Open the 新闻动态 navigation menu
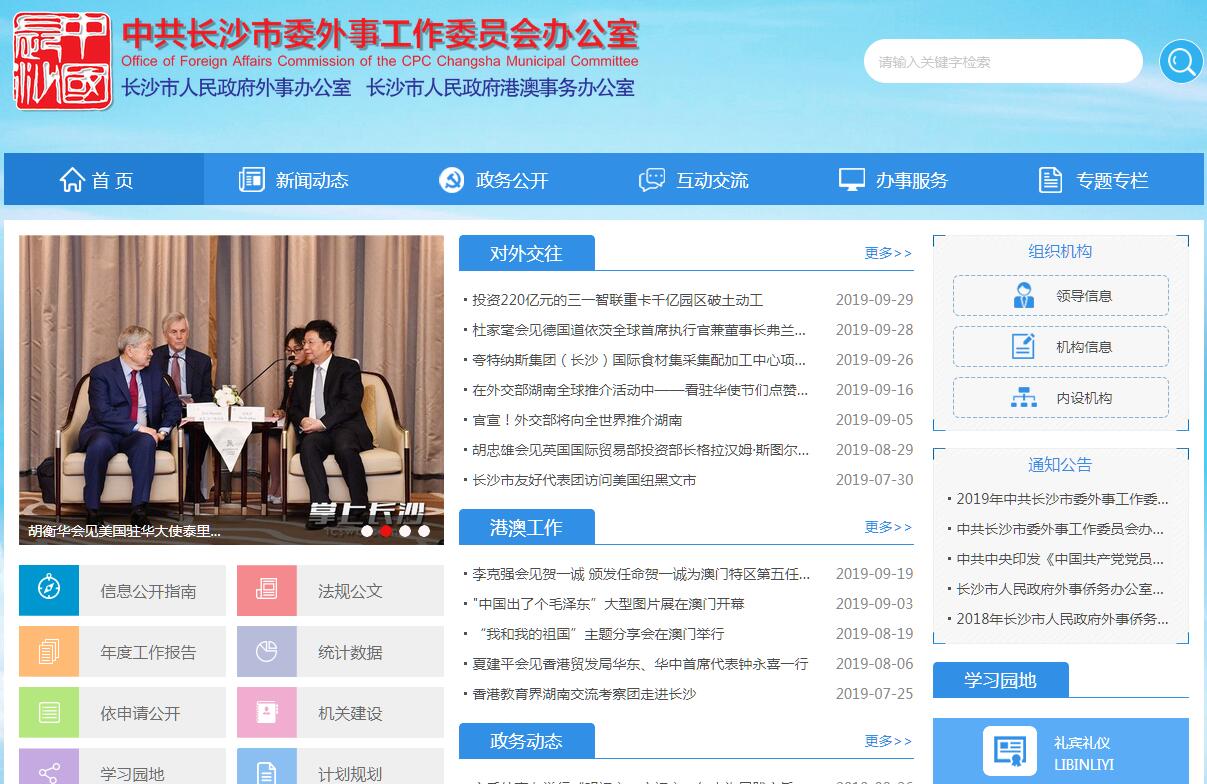Viewport: 1207px width, 784px height. click(294, 180)
